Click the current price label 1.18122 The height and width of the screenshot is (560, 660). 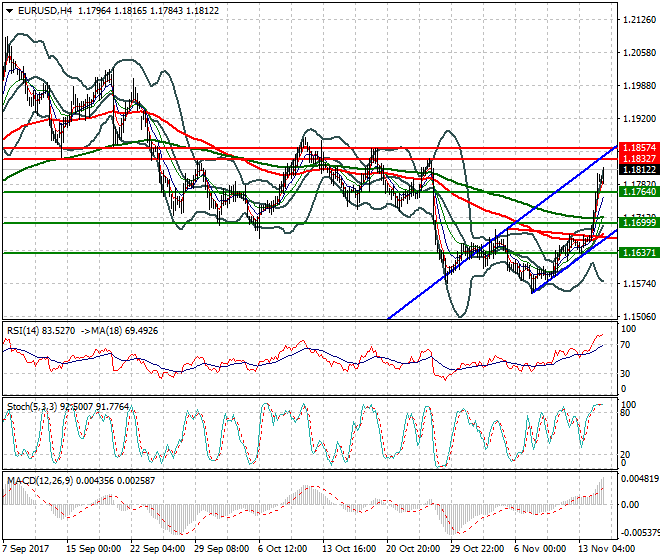click(x=639, y=170)
